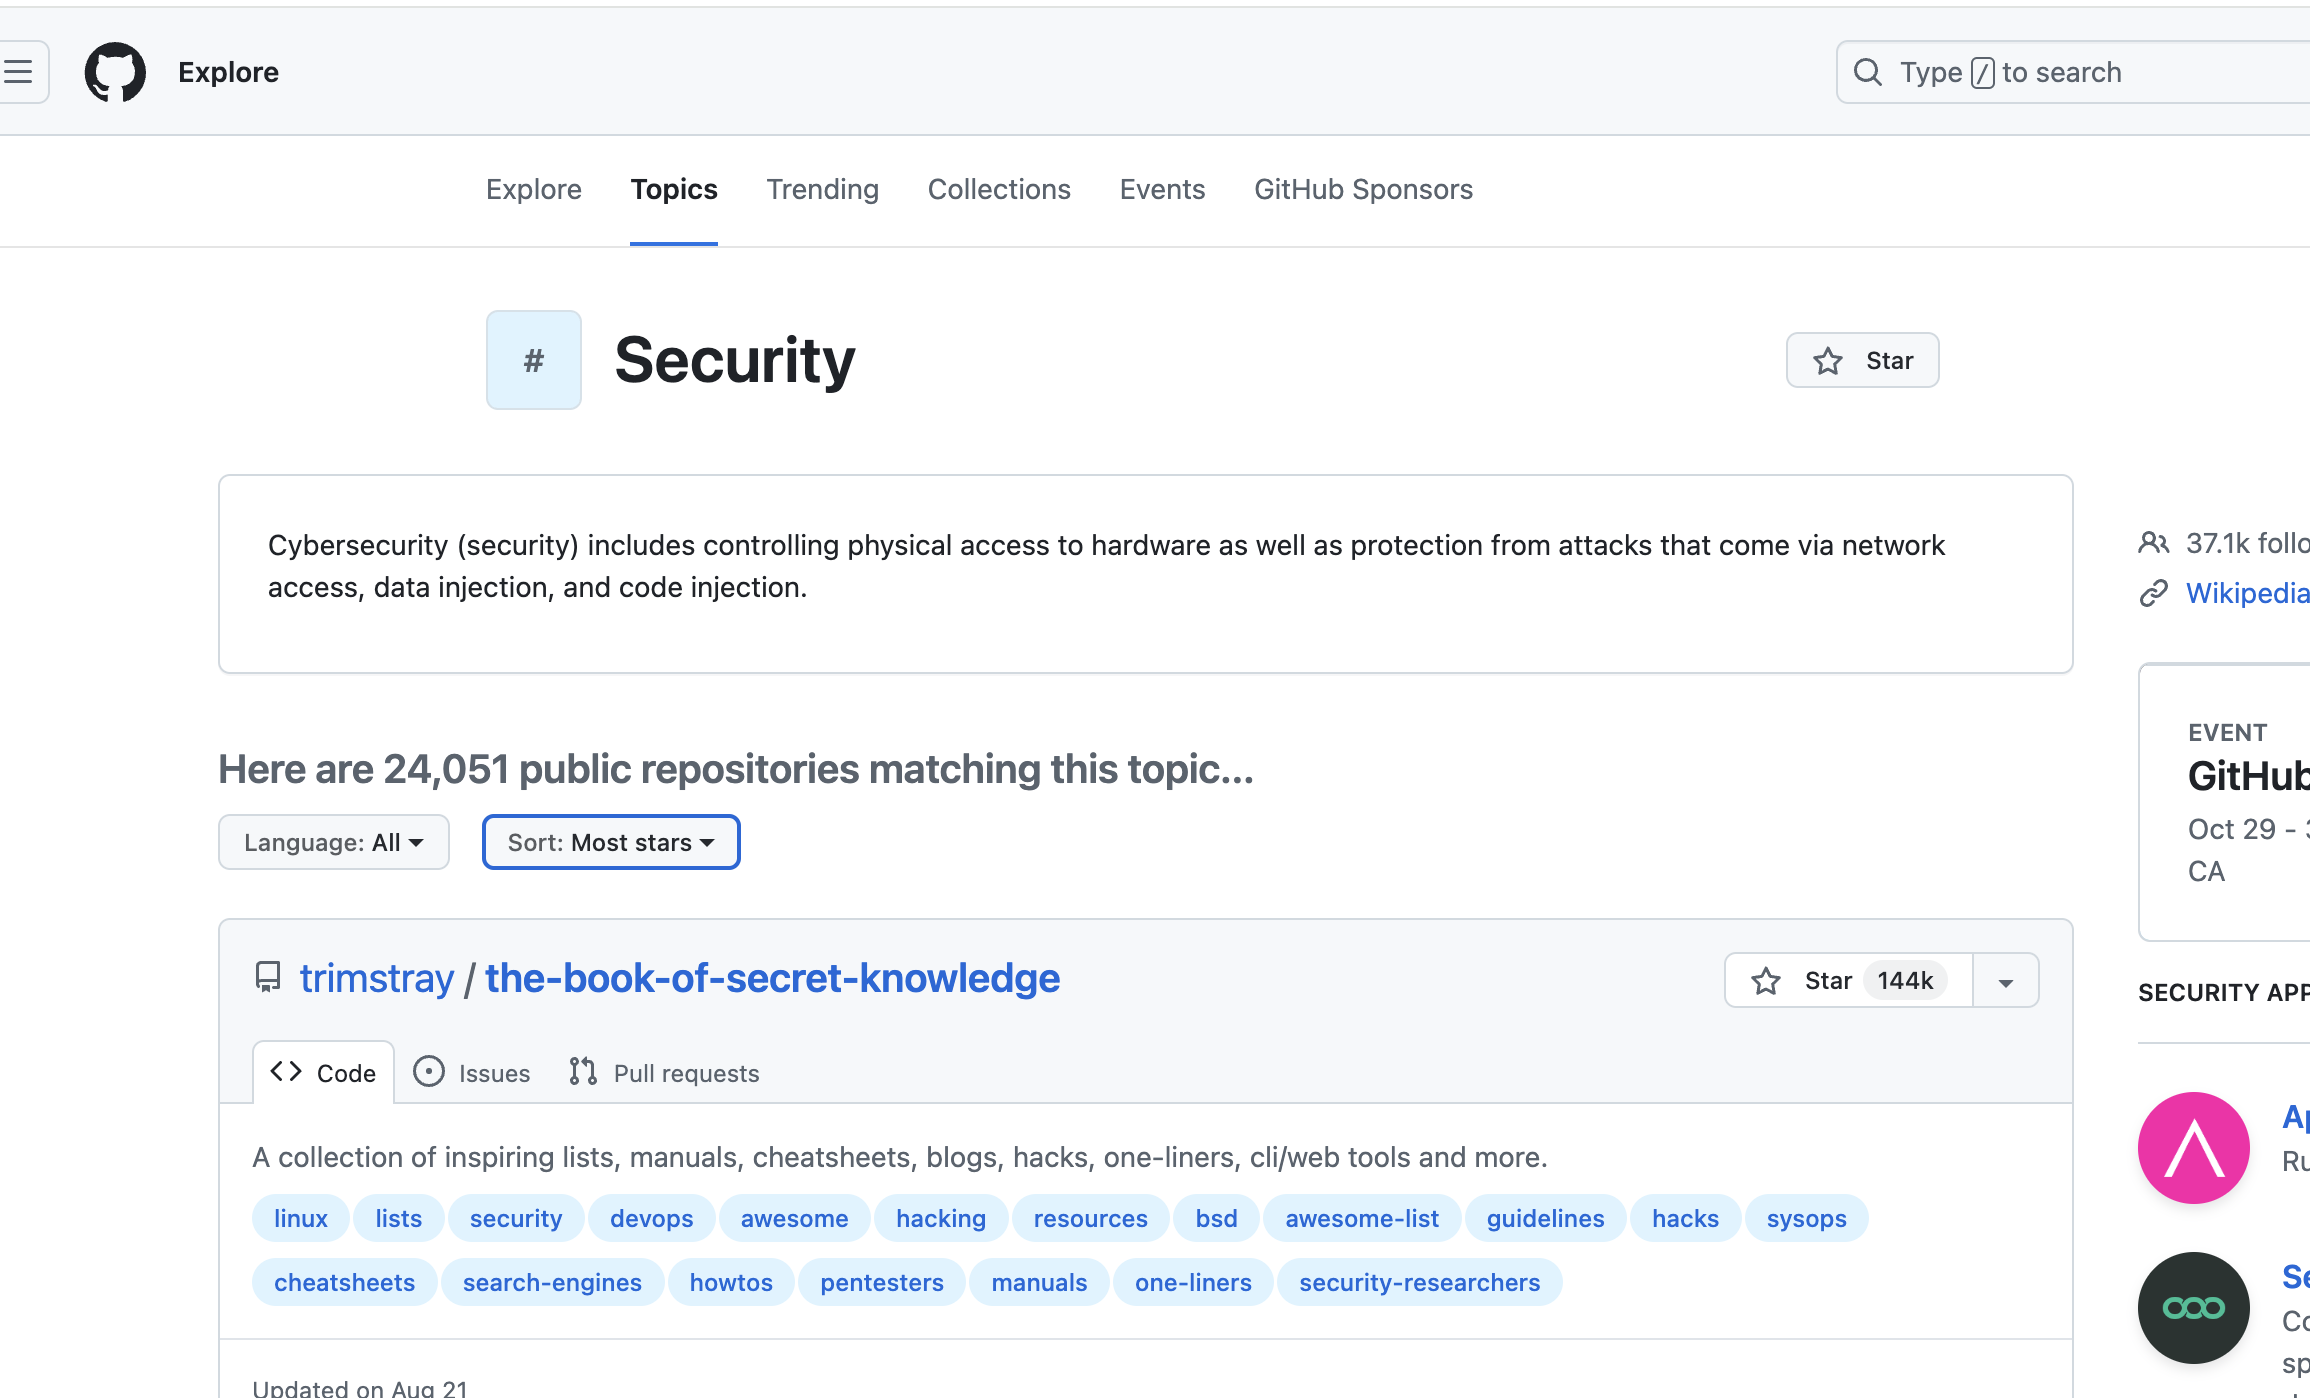Click the hacking tag label

tap(940, 1218)
